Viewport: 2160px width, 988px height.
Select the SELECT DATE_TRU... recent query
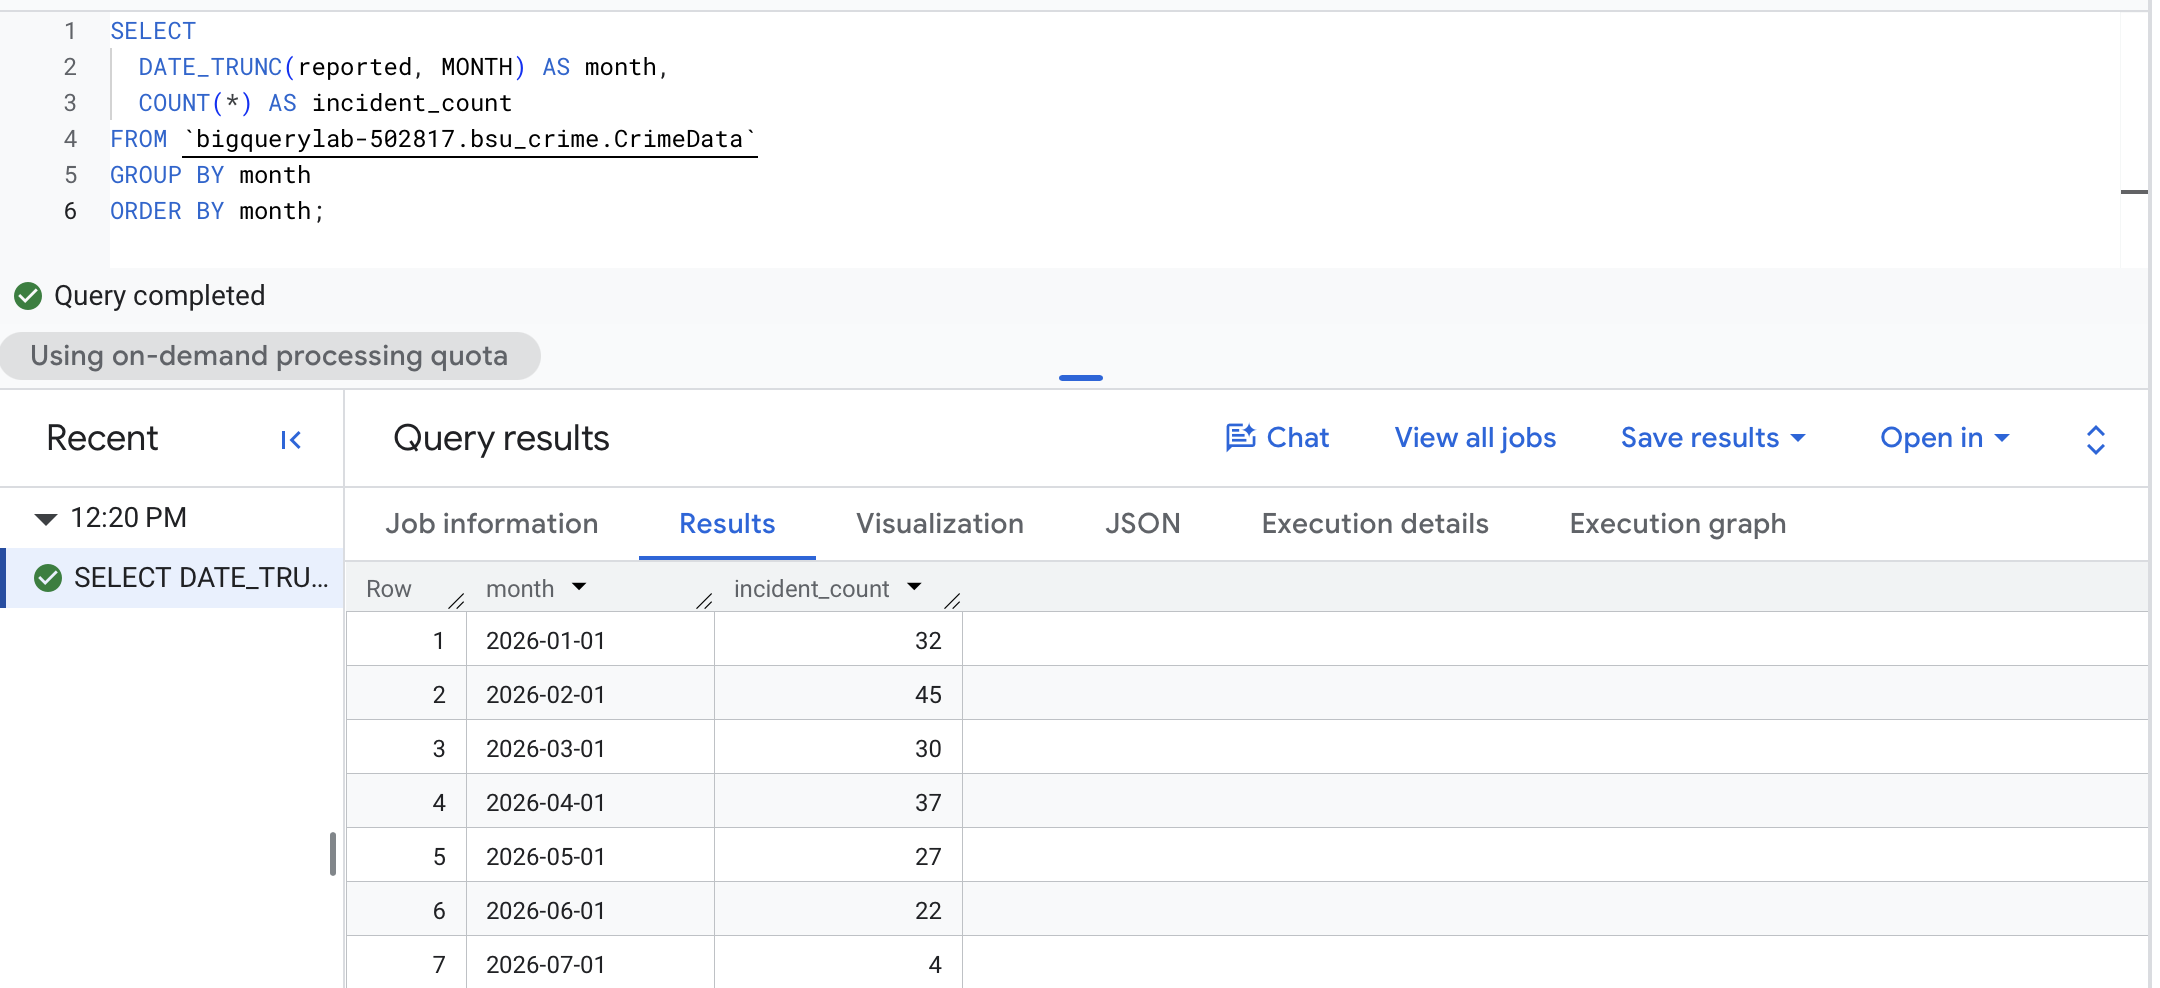pos(174,578)
